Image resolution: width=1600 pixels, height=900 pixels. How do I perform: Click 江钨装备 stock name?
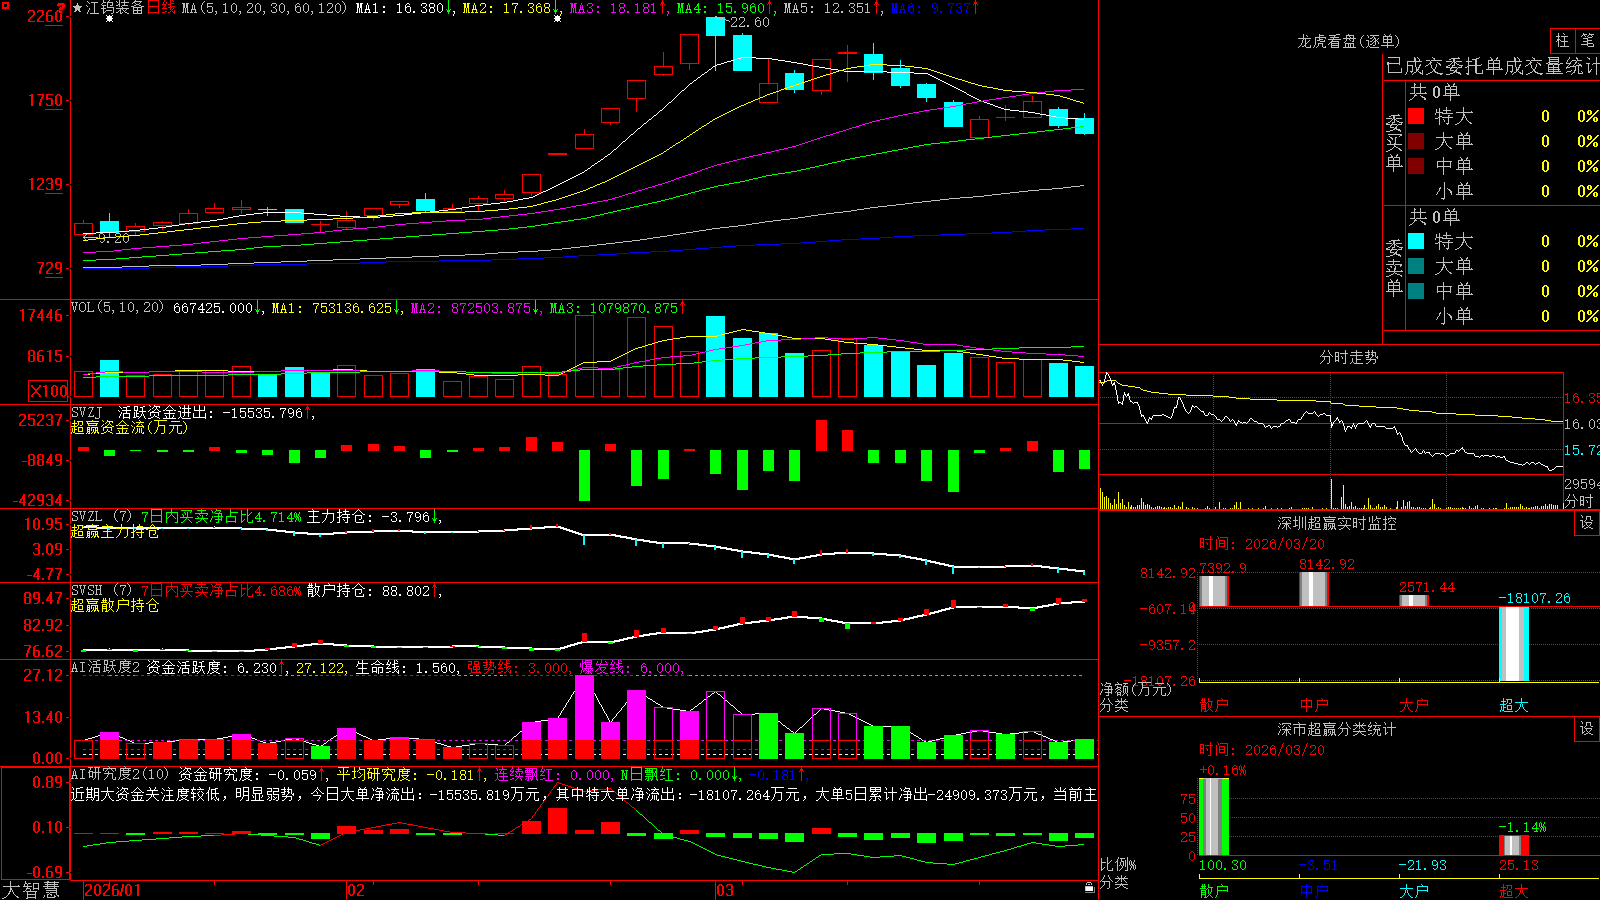[115, 8]
